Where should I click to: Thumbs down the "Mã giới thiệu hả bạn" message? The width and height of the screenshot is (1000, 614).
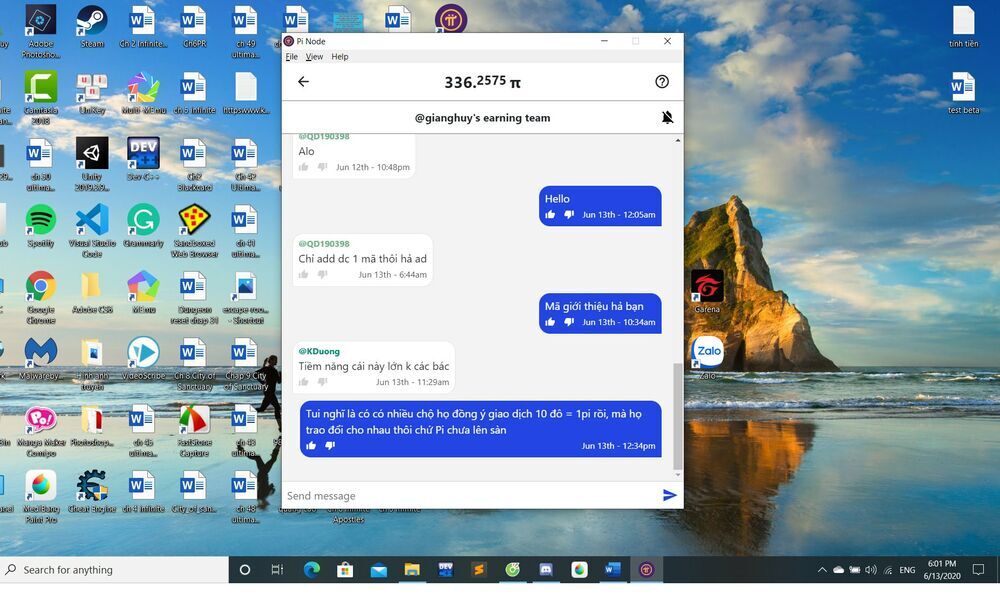[569, 322]
